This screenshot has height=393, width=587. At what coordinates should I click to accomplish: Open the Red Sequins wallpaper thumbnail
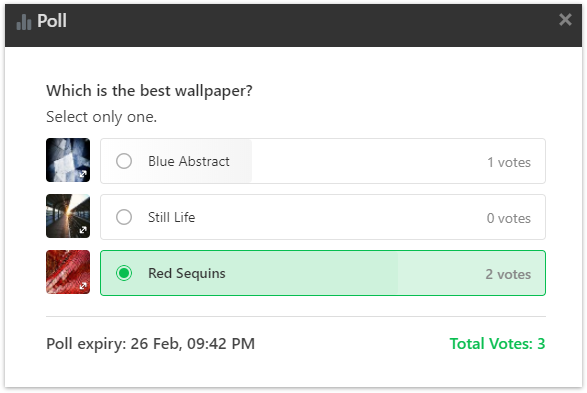tap(68, 272)
